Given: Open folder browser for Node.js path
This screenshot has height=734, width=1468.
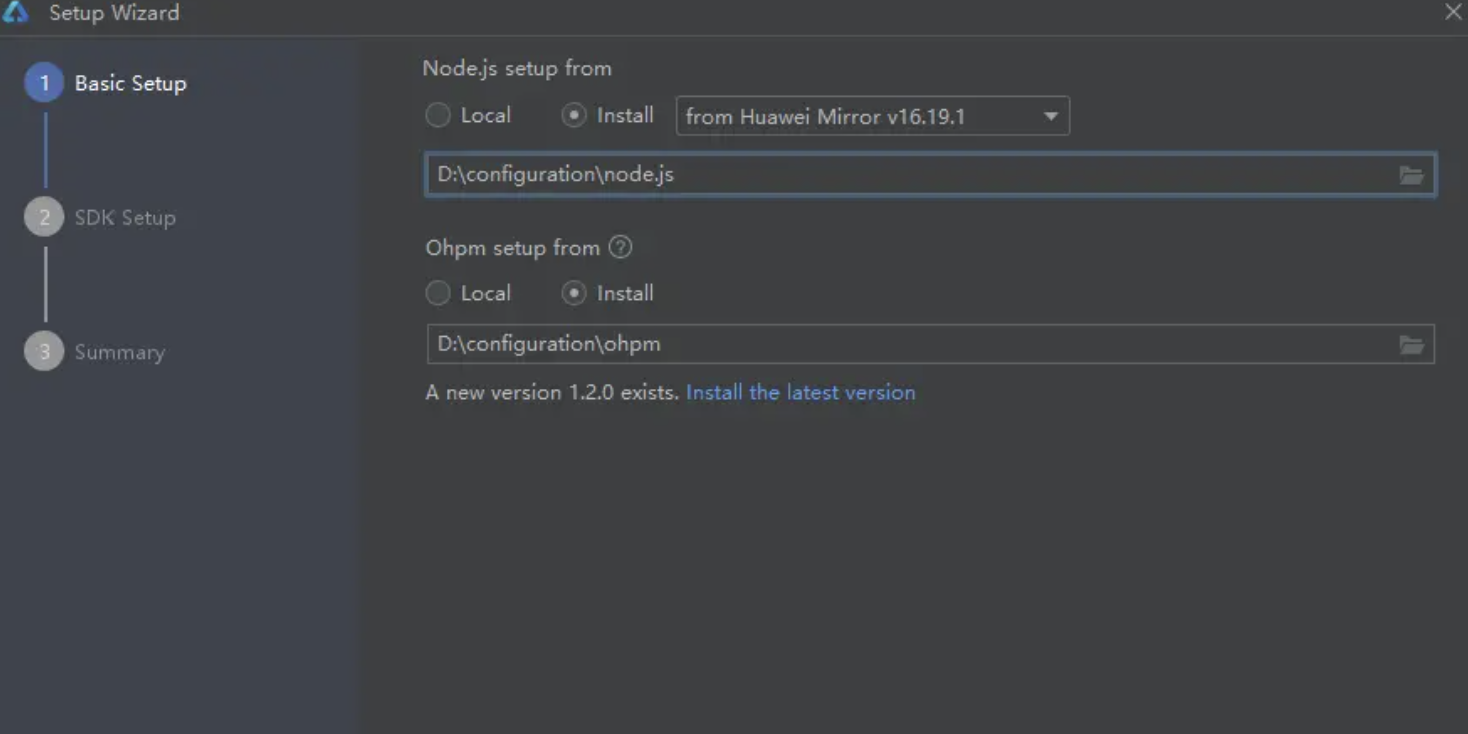Looking at the screenshot, I should click(1411, 175).
